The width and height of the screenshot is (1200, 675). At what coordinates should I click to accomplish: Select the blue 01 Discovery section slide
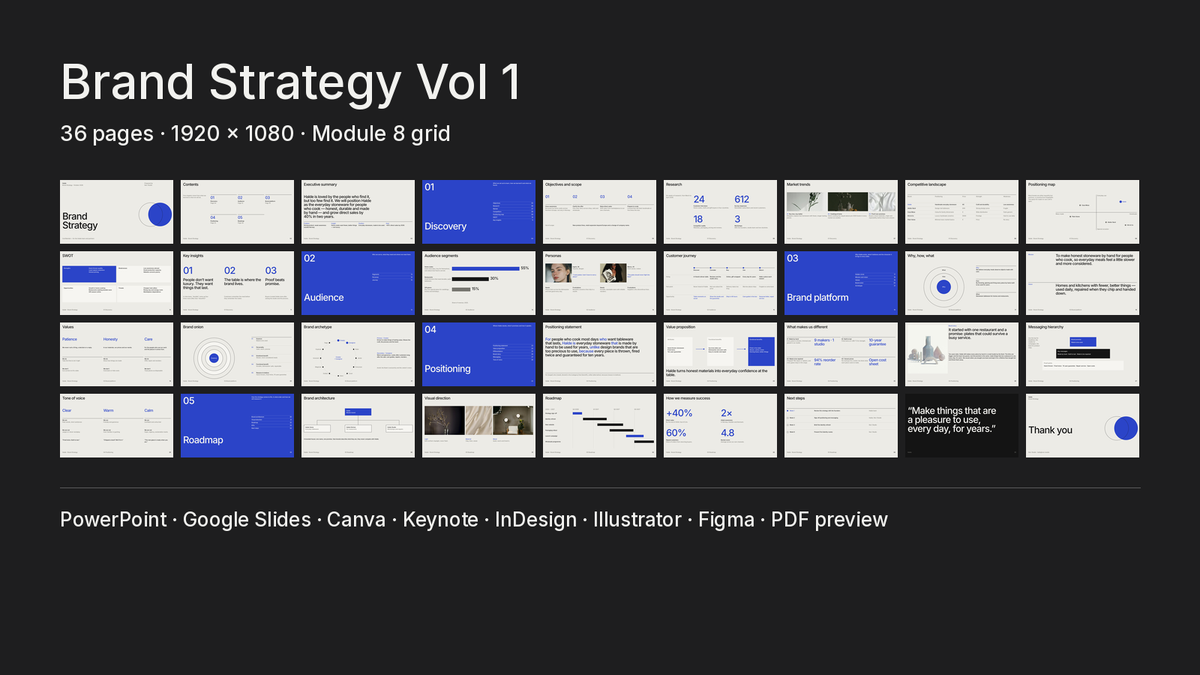click(x=479, y=212)
